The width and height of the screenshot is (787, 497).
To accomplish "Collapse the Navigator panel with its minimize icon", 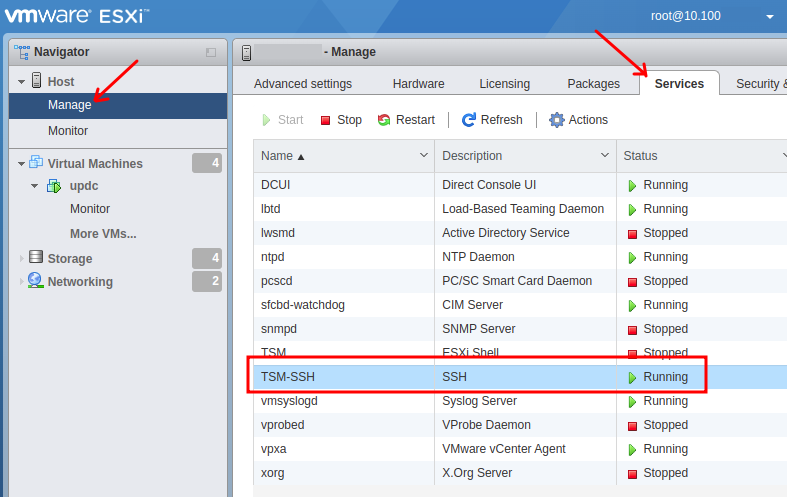I will tap(211, 52).
